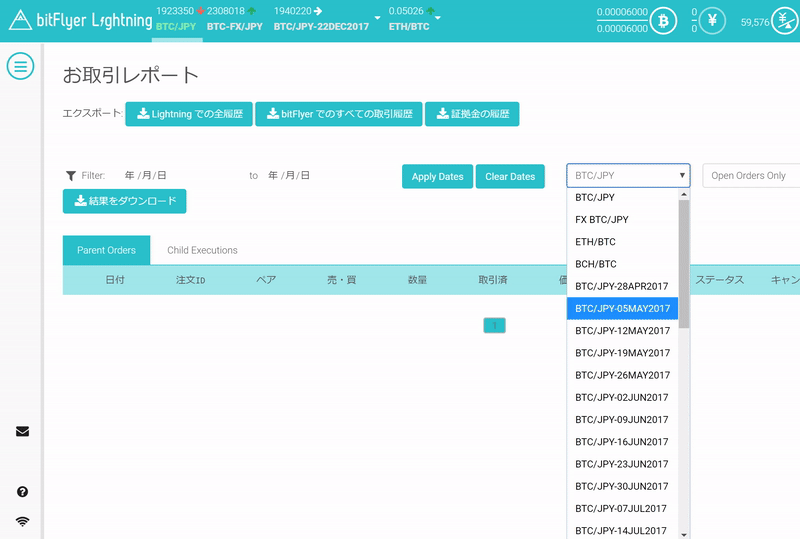The width and height of the screenshot is (800, 539).
Task: Expand the futures contract dropdown arrow
Action: tap(378, 18)
